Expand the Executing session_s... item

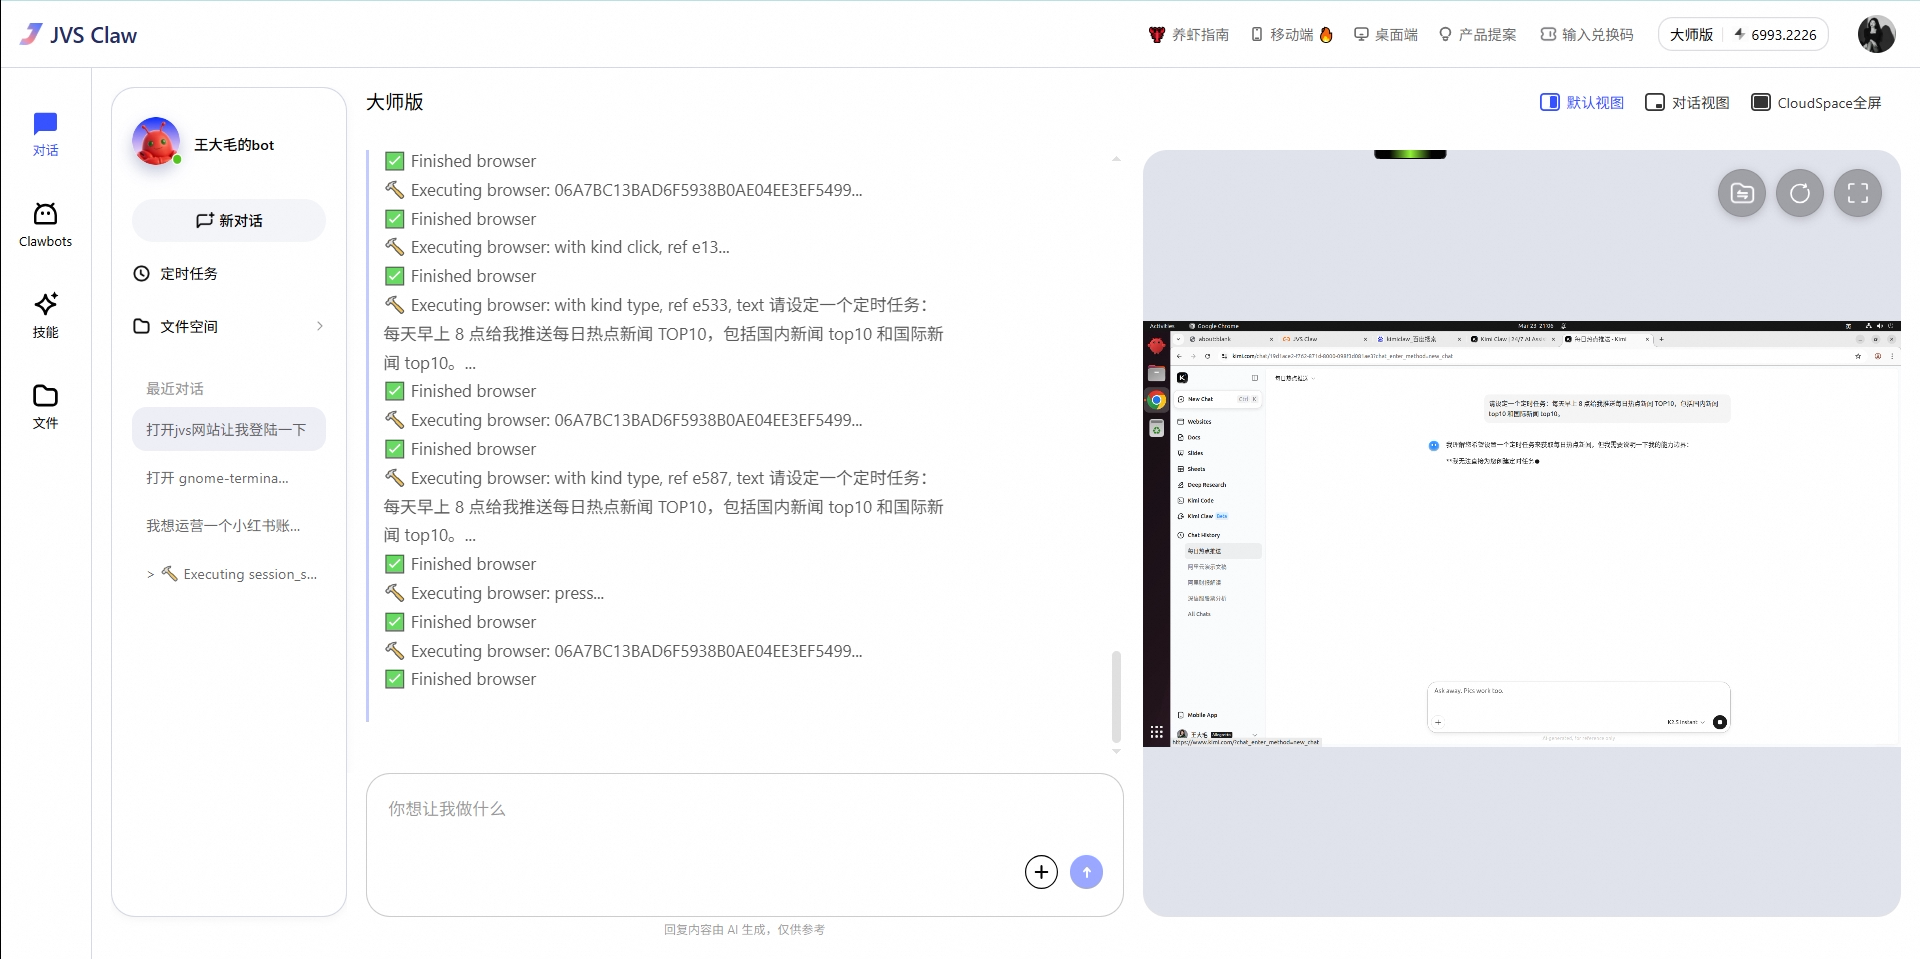click(x=150, y=574)
